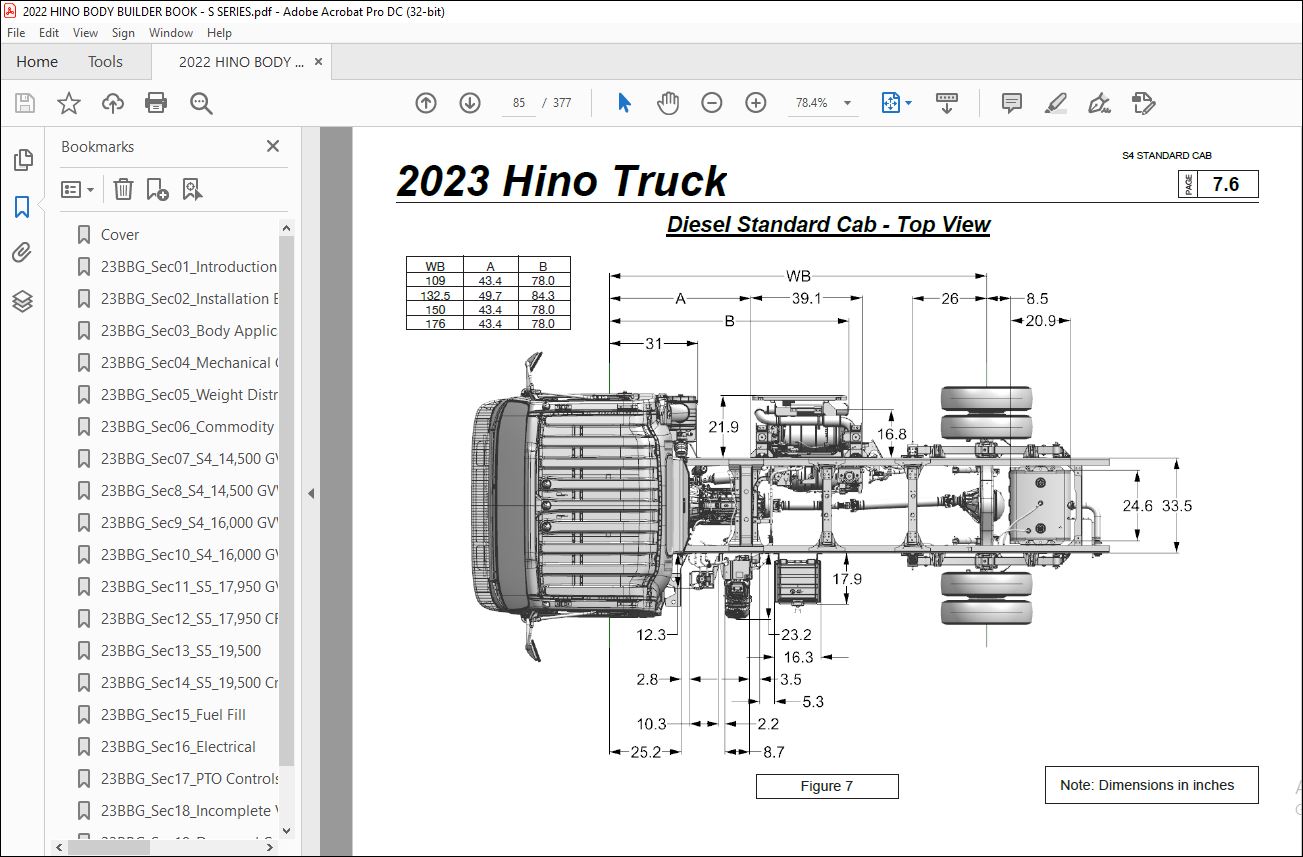The width and height of the screenshot is (1303, 857).
Task: Open the Attachments paperclip panel
Action: pyautogui.click(x=22, y=253)
